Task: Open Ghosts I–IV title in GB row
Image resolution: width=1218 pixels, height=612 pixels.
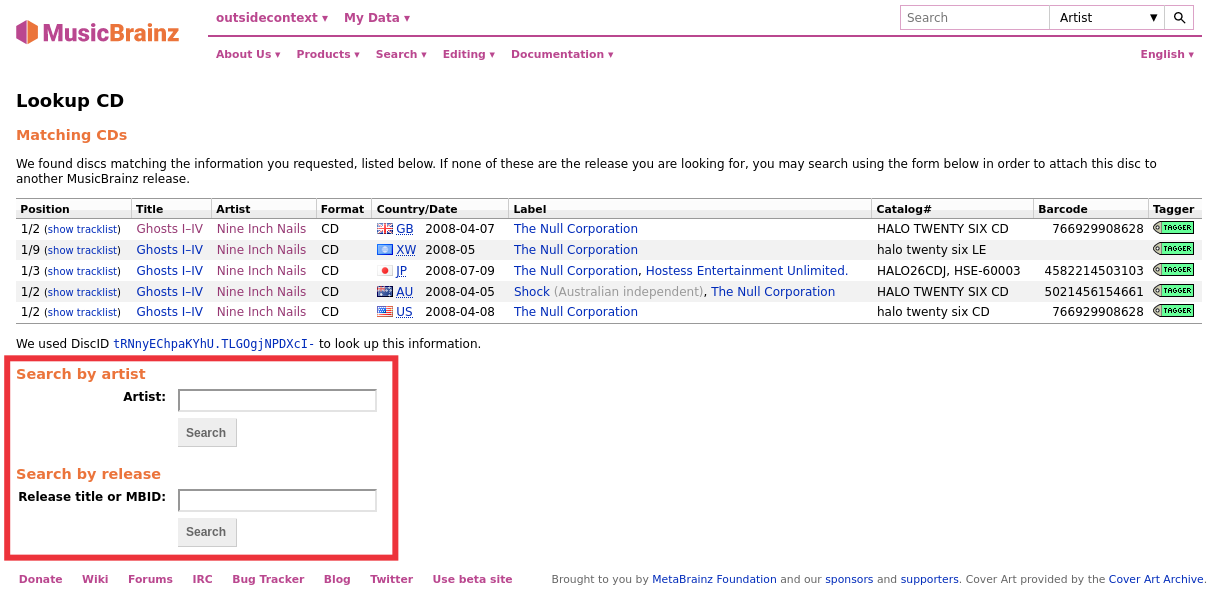Action: [x=170, y=229]
